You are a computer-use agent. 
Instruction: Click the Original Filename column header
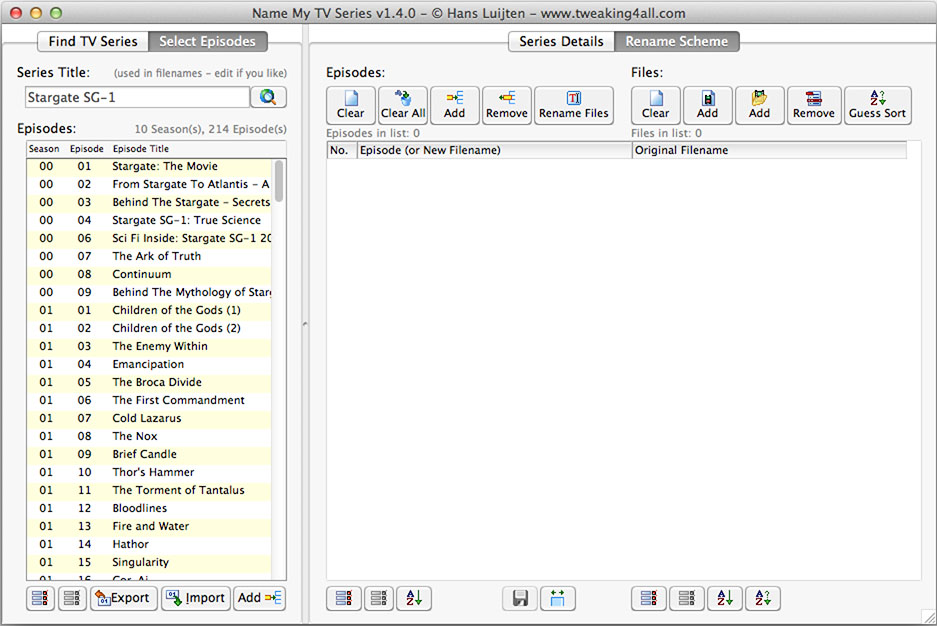(768, 150)
